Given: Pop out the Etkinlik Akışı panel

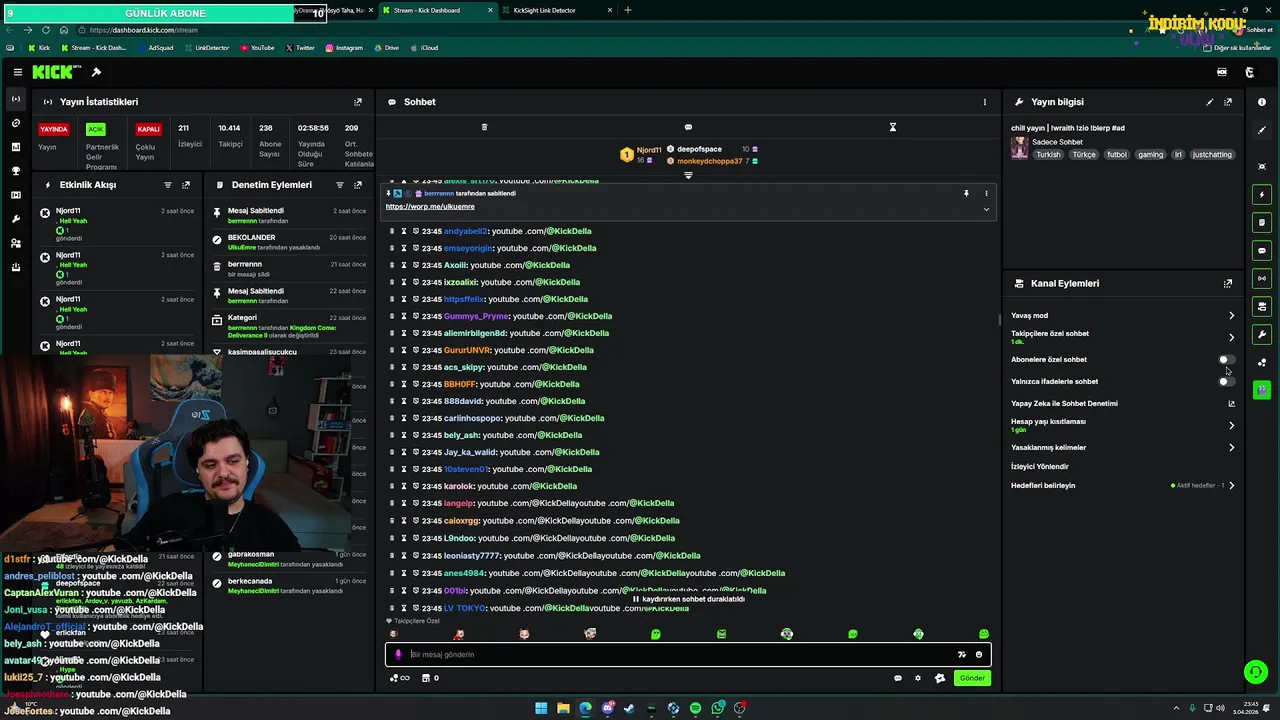Looking at the screenshot, I should 186,185.
